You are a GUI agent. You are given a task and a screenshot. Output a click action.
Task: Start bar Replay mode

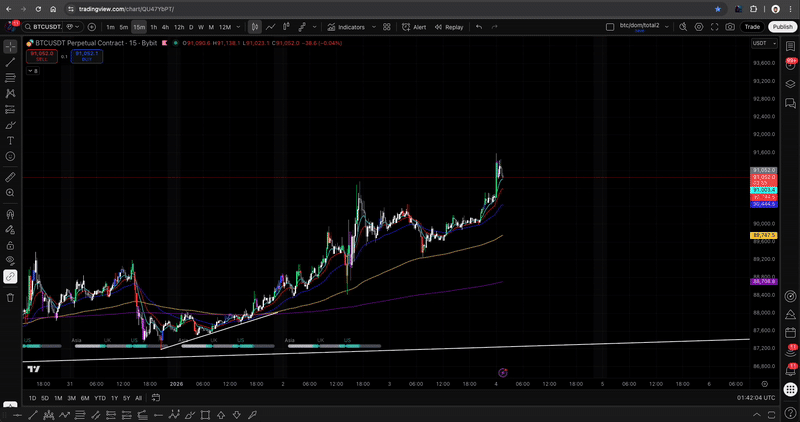click(449, 27)
